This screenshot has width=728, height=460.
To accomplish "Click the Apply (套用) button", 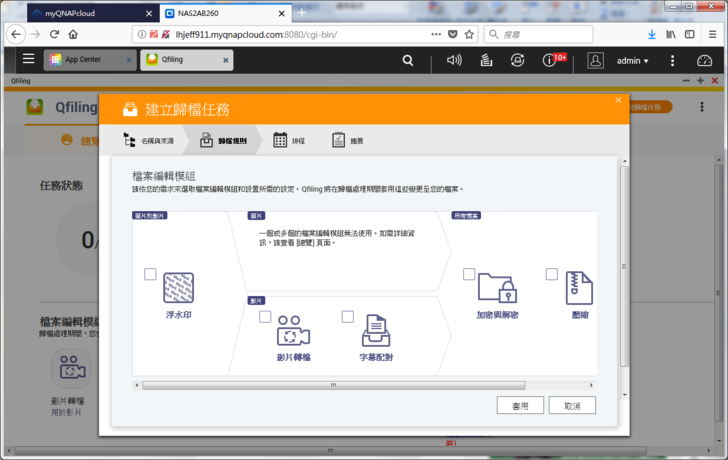I will (x=520, y=406).
